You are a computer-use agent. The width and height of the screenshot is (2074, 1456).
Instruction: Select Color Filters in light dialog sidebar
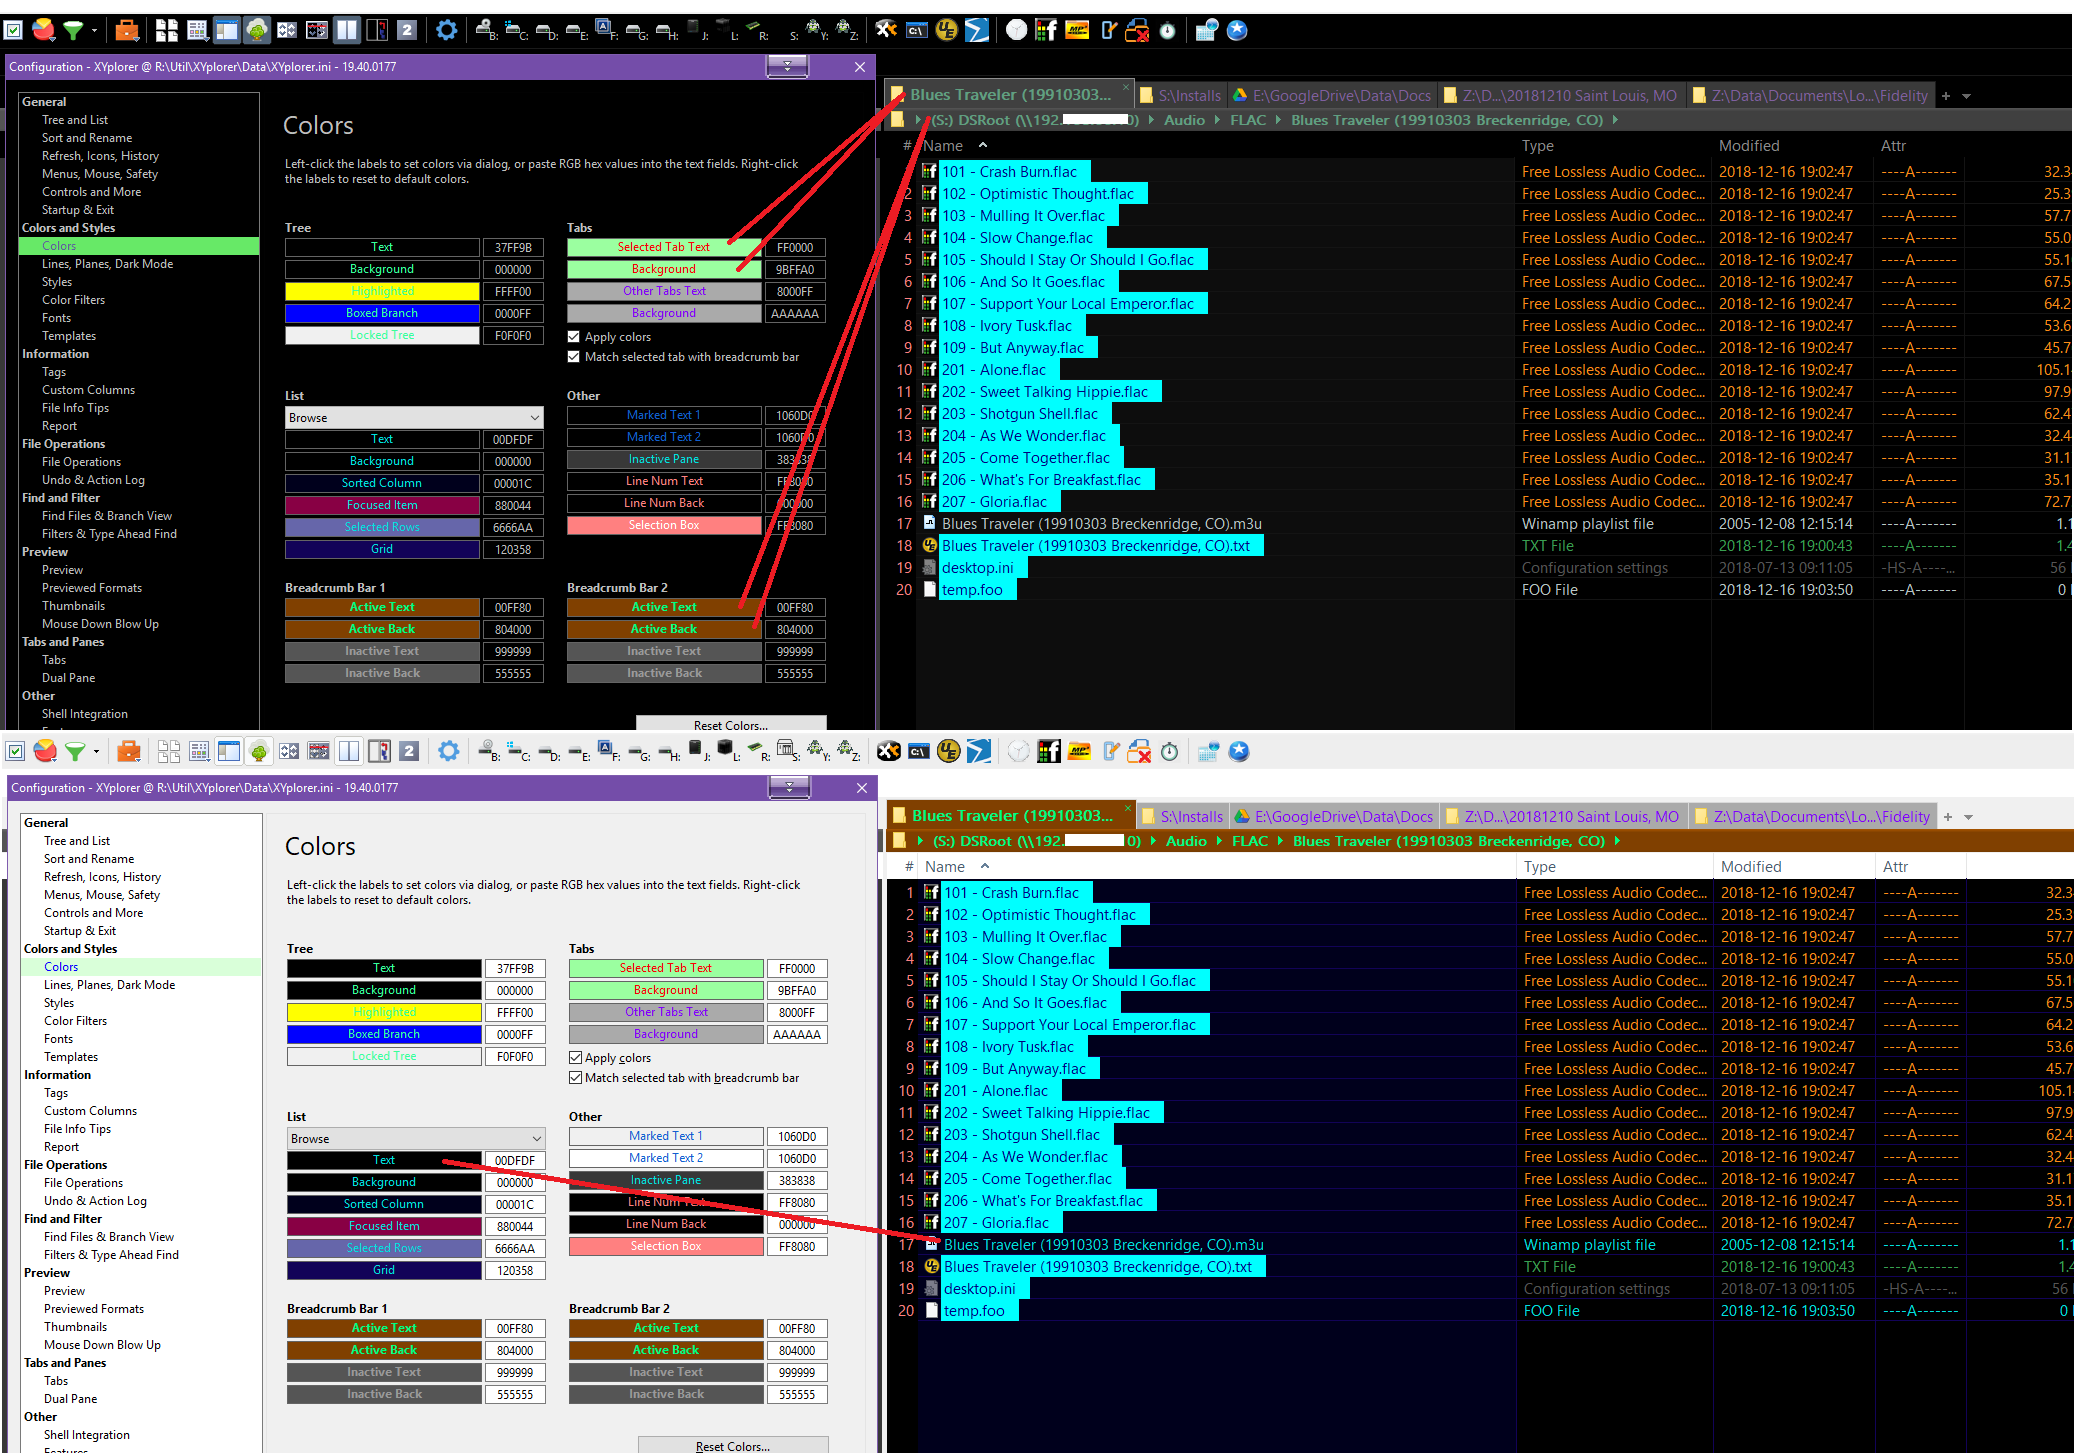tap(75, 1021)
